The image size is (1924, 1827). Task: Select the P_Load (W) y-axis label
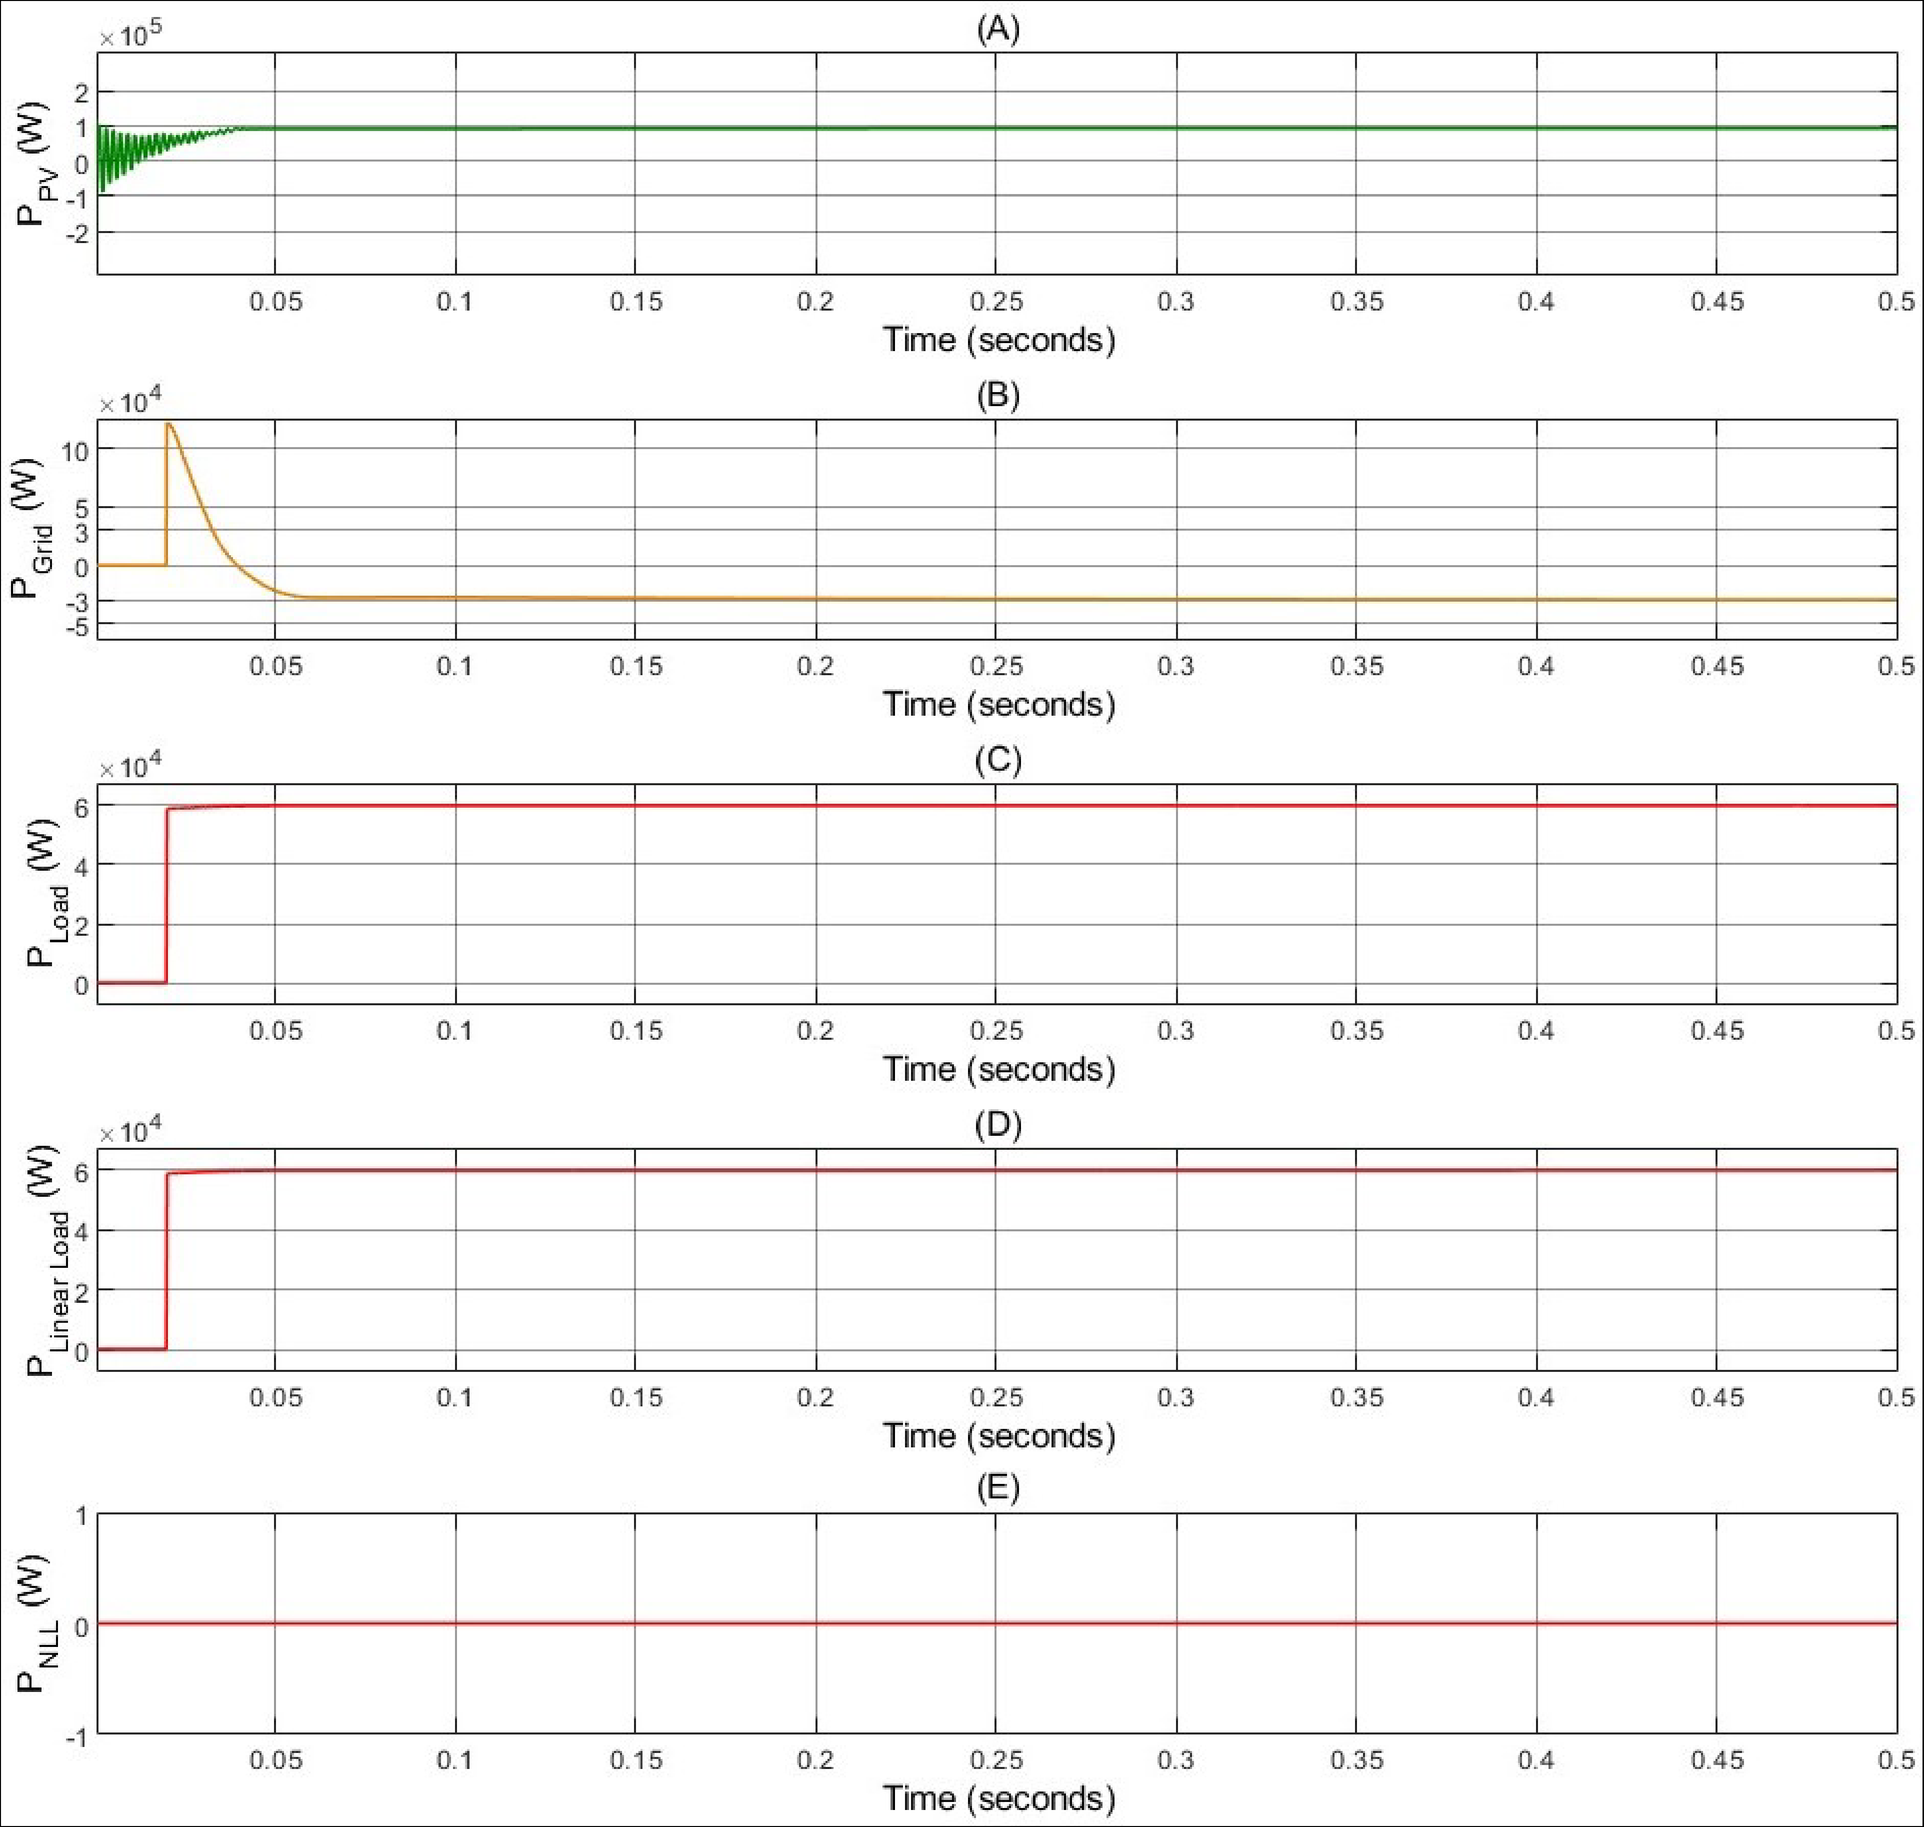(x=46, y=893)
